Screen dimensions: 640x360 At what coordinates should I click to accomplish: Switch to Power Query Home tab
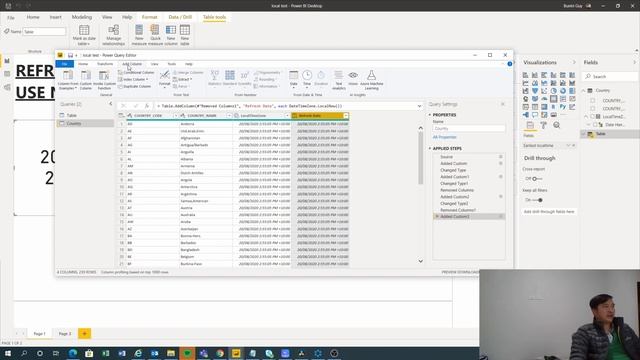coord(83,64)
